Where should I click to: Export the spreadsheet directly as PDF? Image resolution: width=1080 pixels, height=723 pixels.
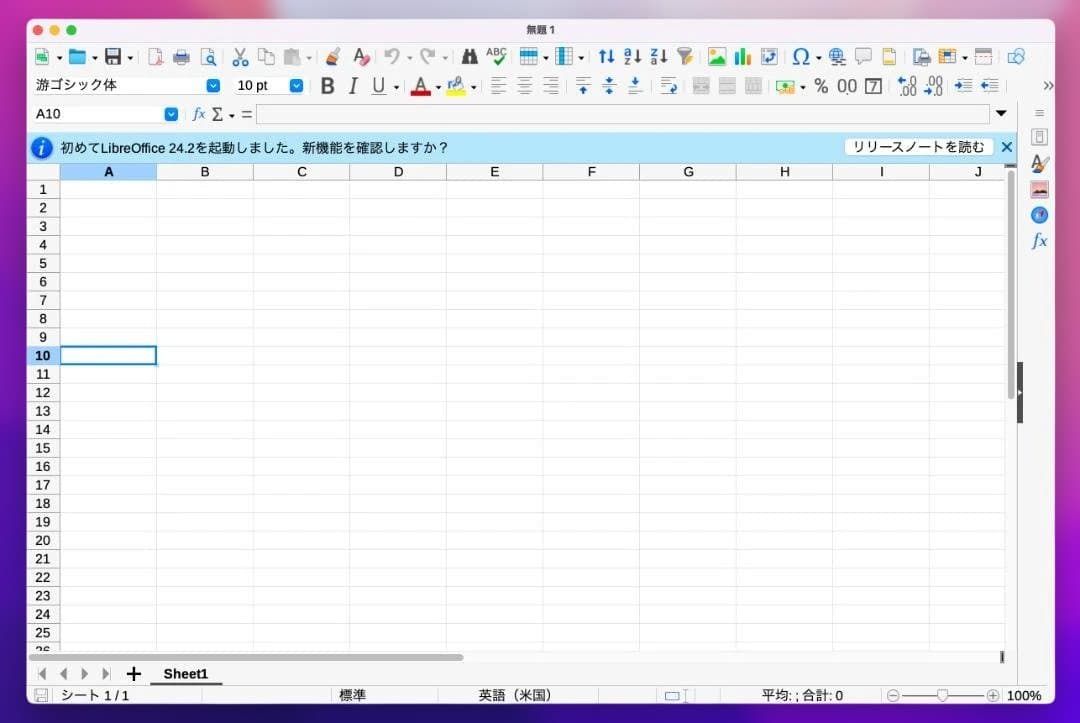coord(155,57)
